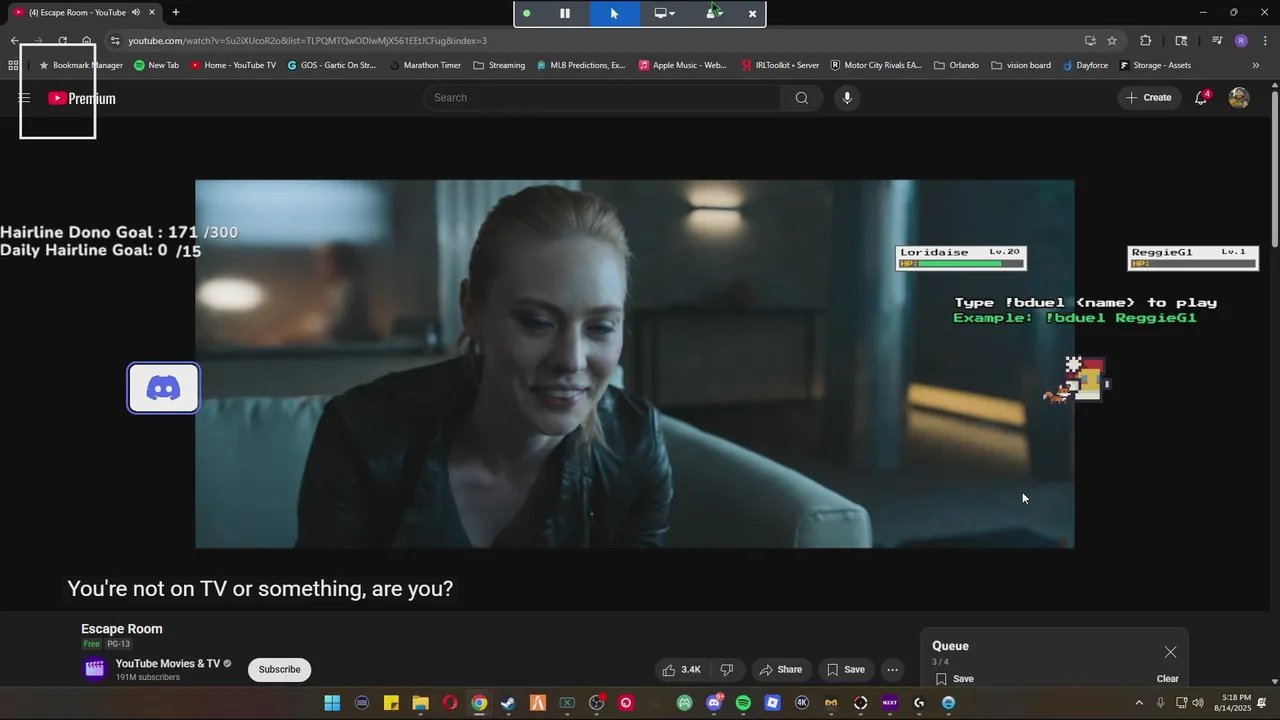Click on the video player to pause
Screen dimensions: 1280x720
click(634, 364)
